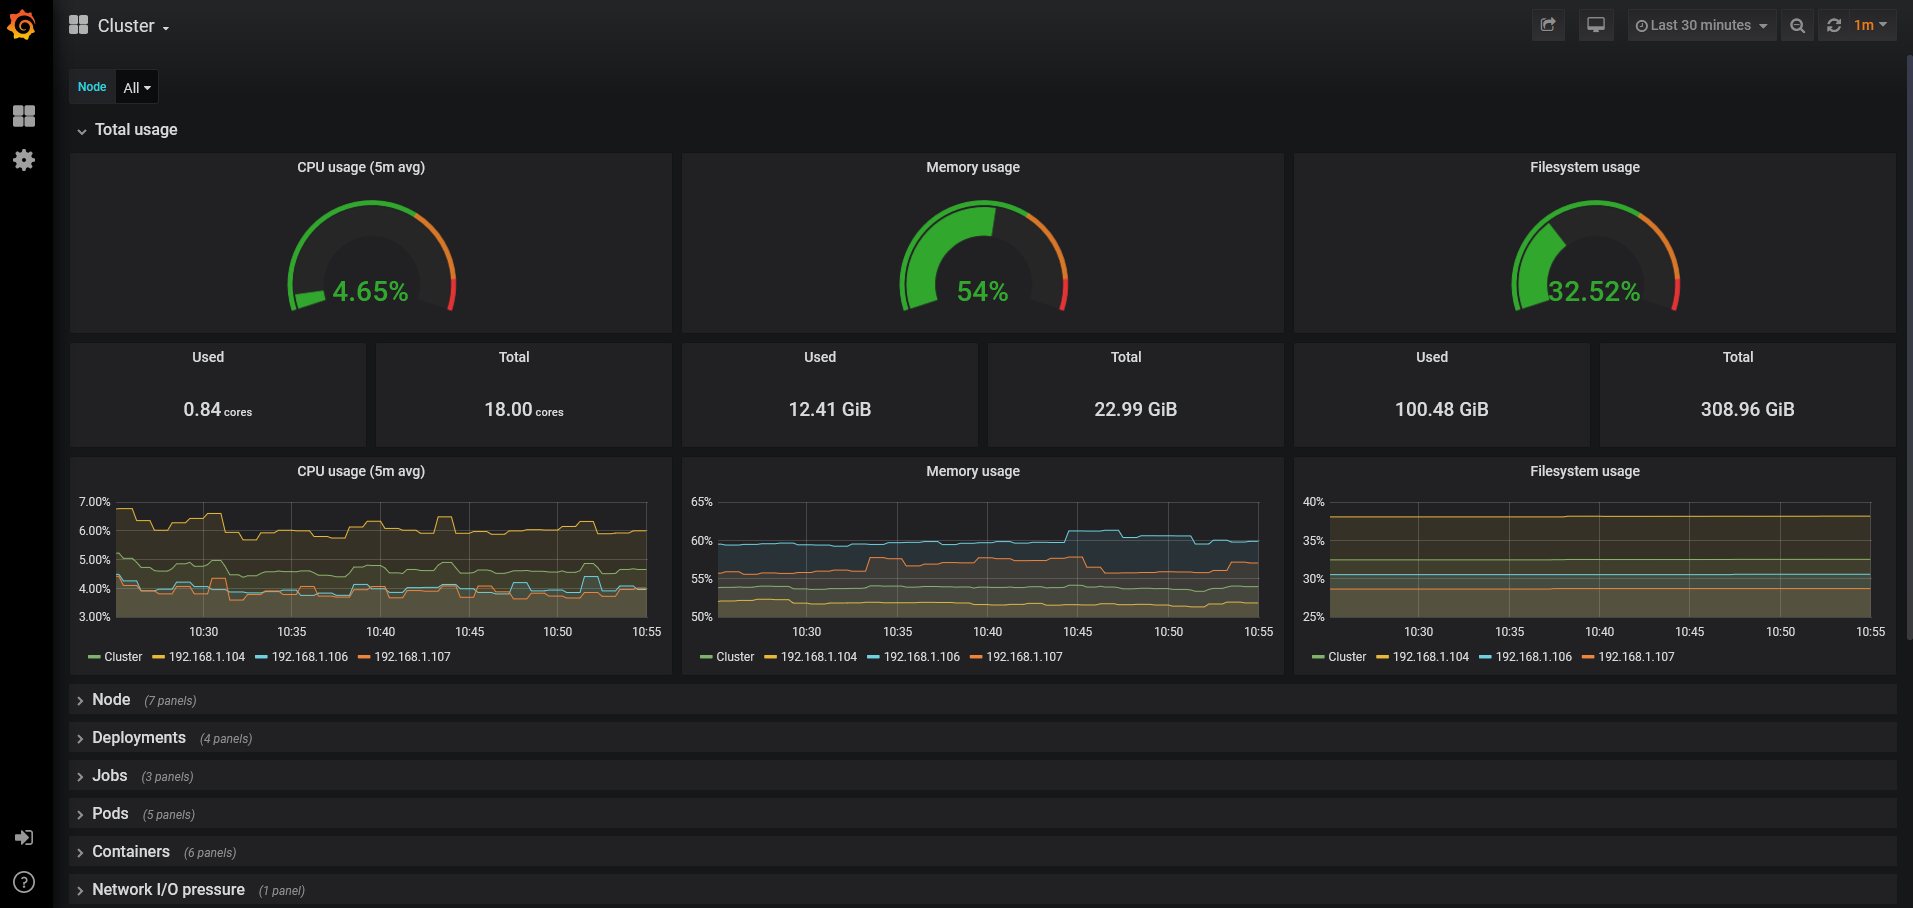Expand the Containers row
The height and width of the screenshot is (908, 1913).
pos(983,852)
